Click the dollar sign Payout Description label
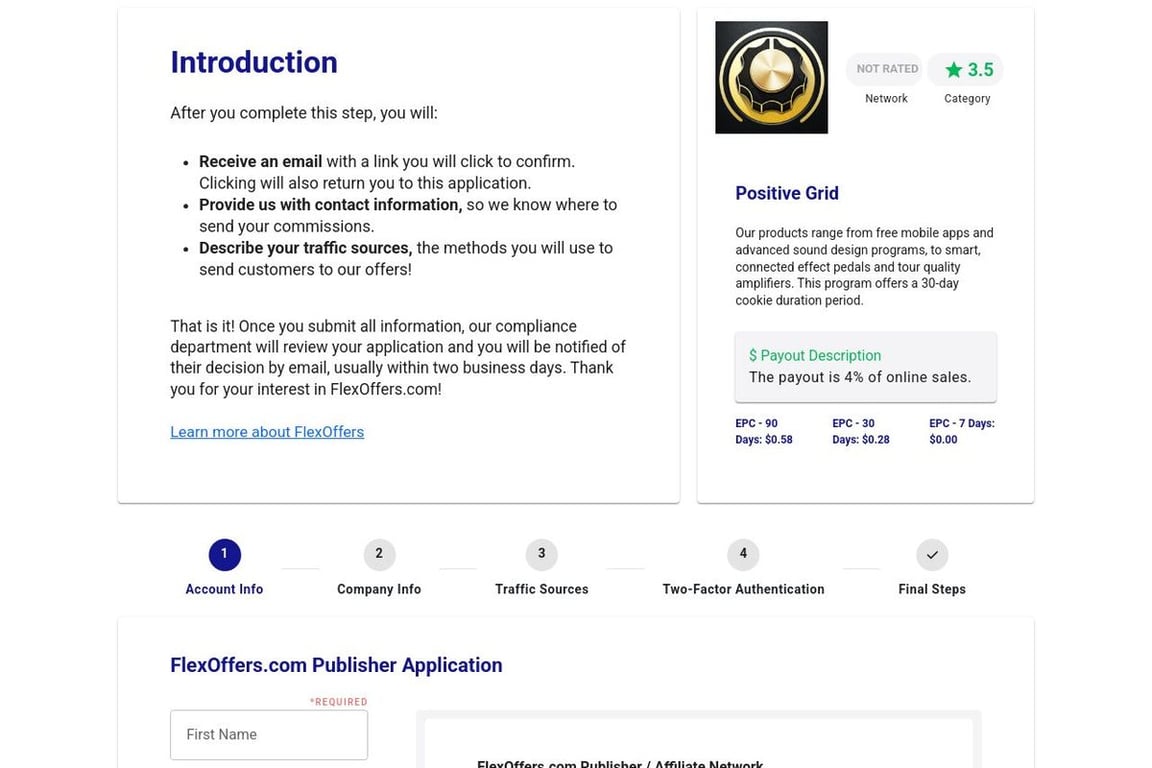Screen dimensions: 1152x768 pos(815,356)
